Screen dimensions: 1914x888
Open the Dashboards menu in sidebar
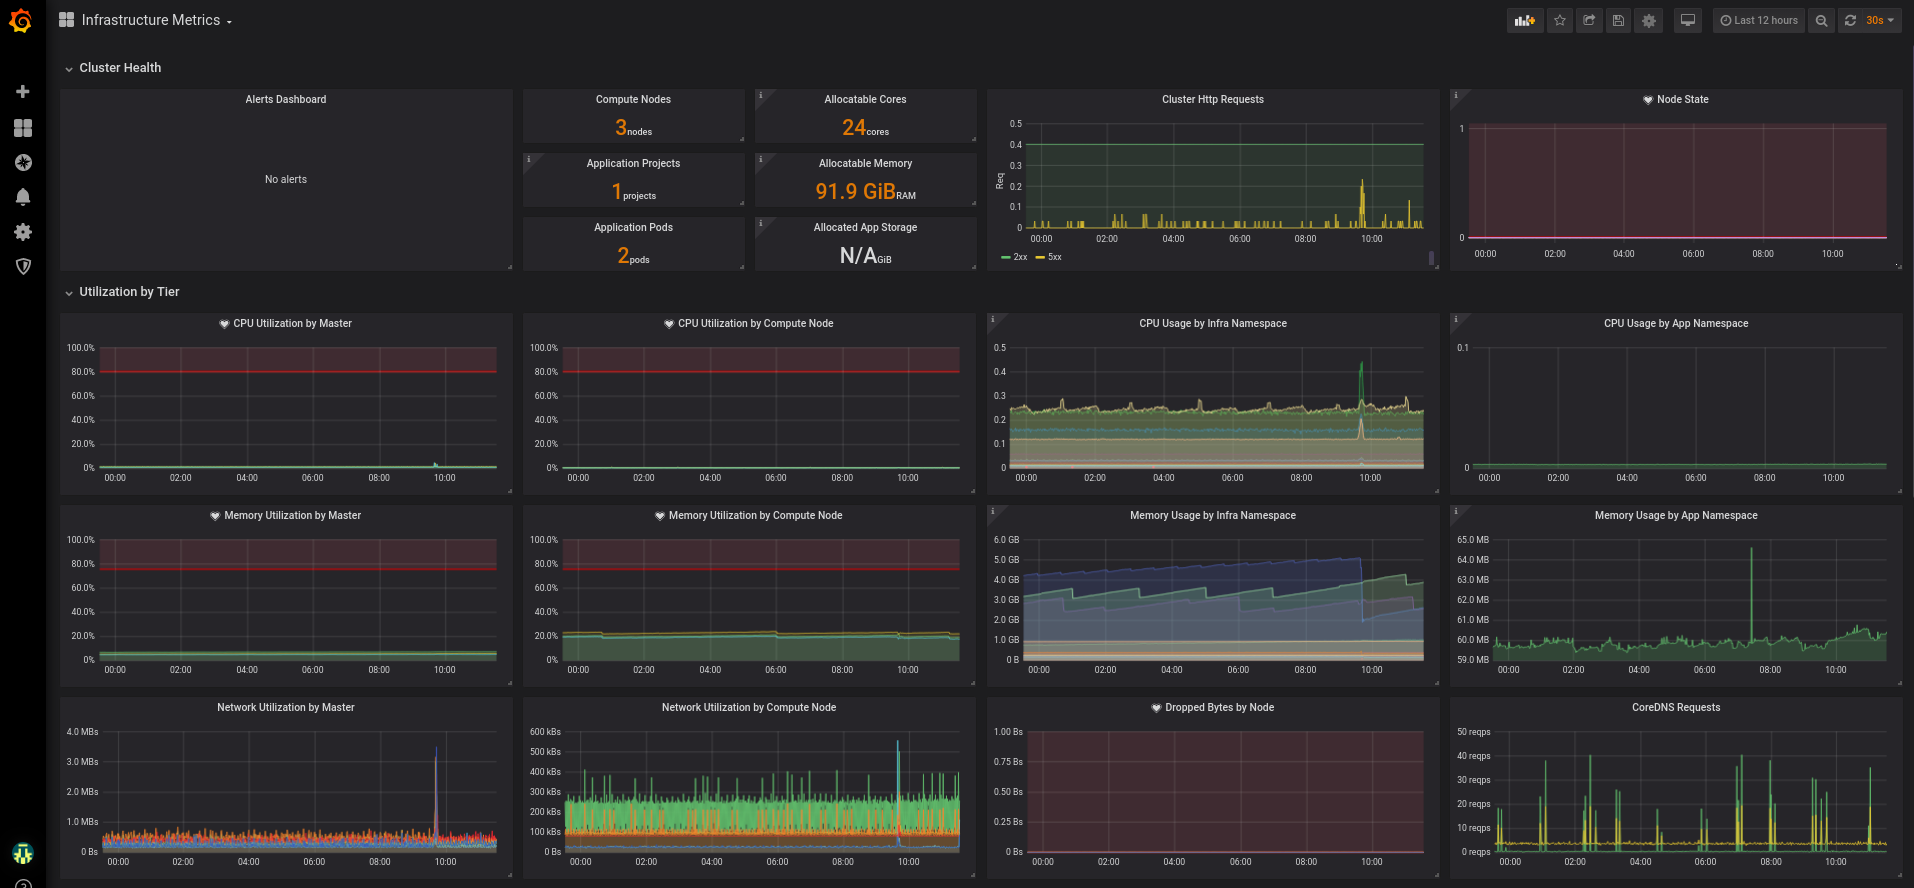coord(23,128)
